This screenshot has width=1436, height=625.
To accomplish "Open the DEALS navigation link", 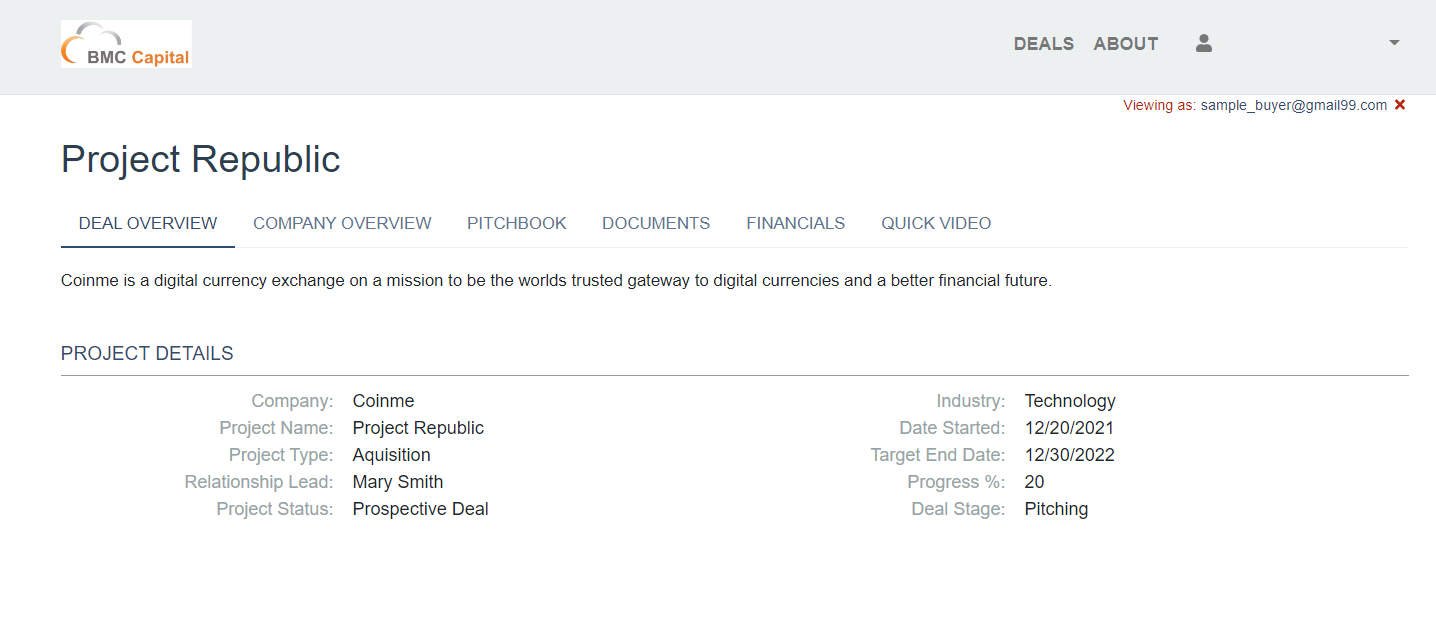I will tap(1044, 44).
